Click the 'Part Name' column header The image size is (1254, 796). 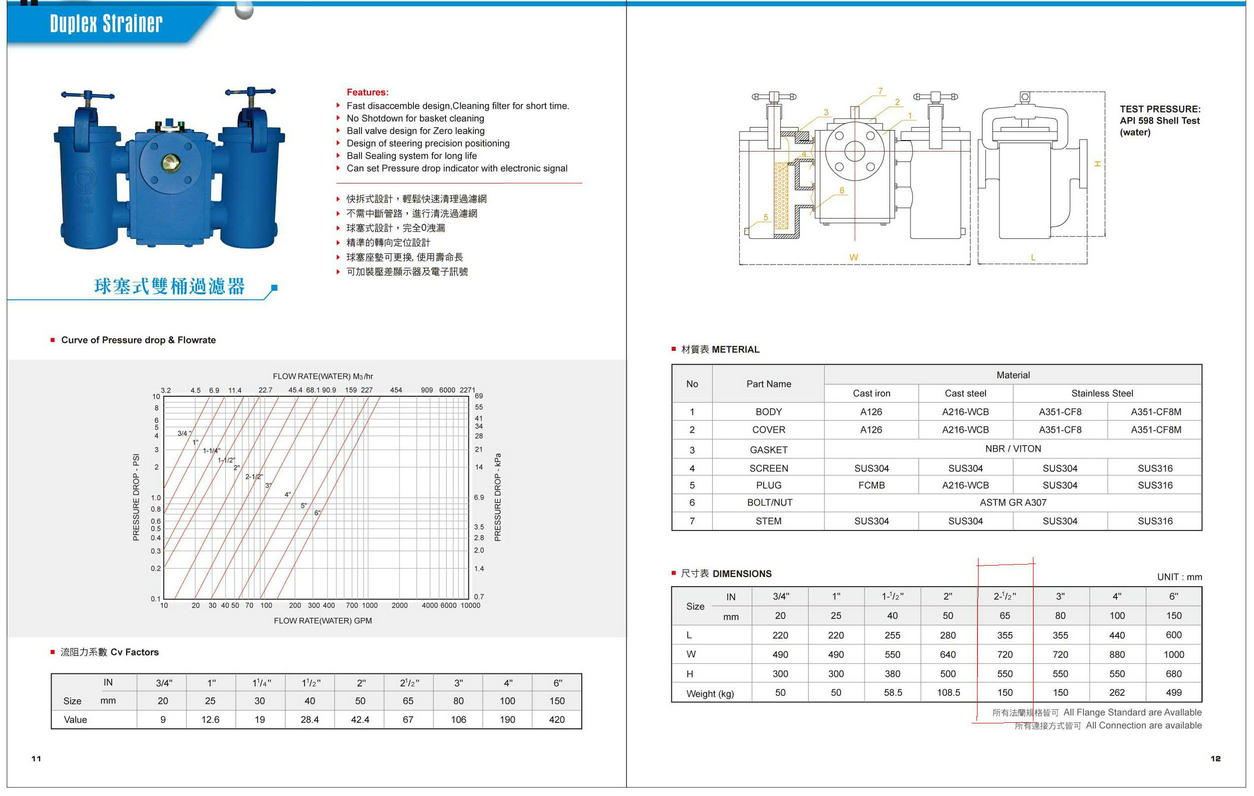769,384
